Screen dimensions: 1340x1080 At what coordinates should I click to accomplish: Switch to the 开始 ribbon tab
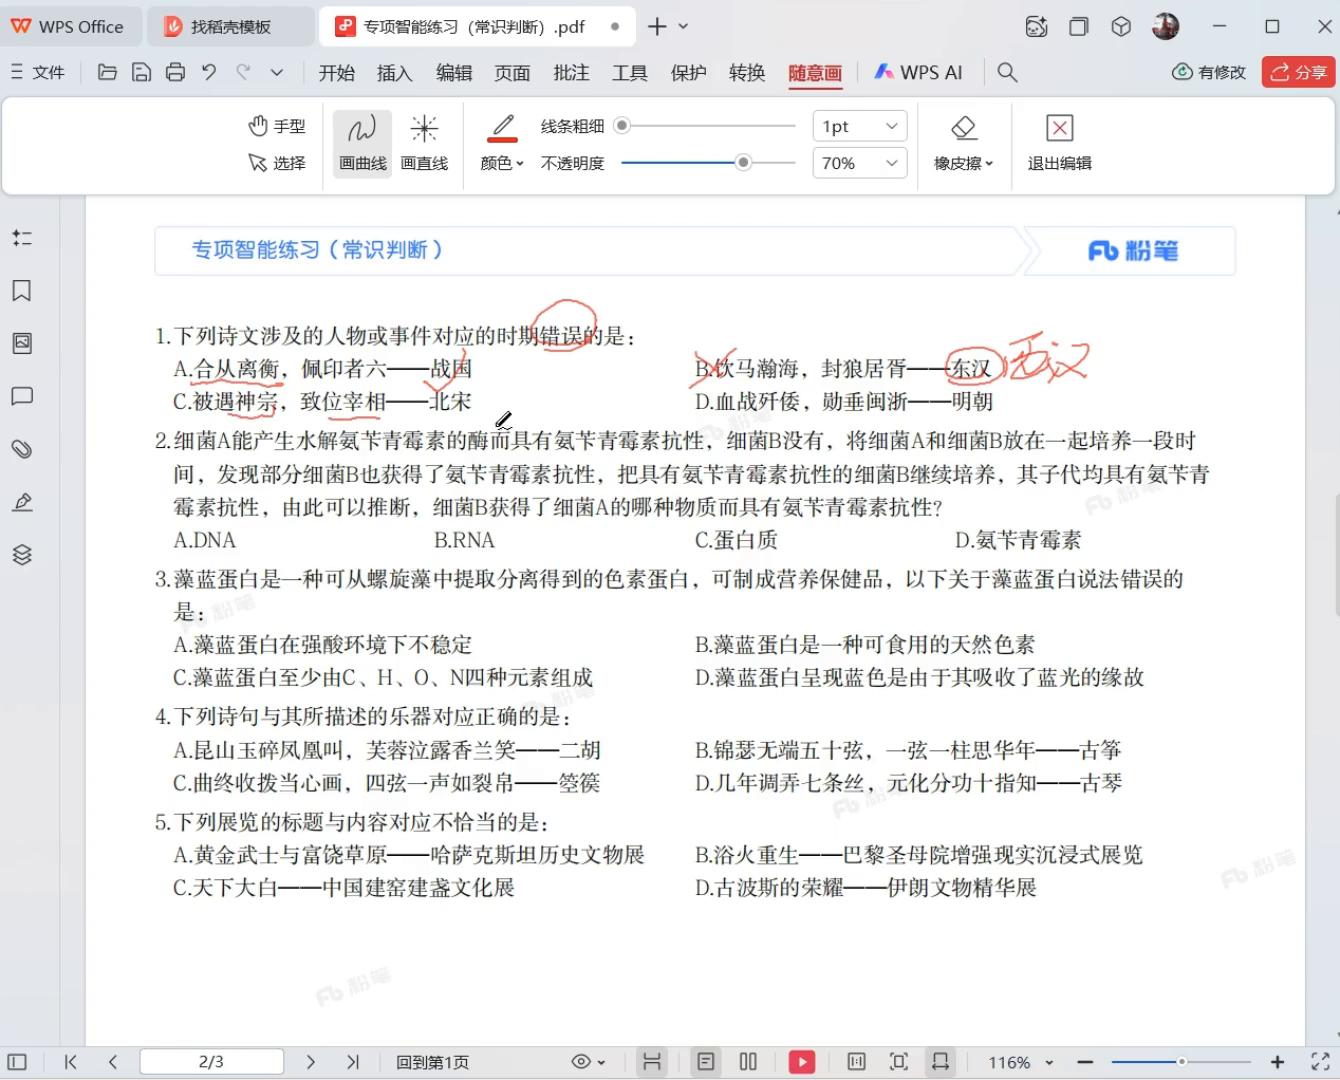tap(336, 72)
